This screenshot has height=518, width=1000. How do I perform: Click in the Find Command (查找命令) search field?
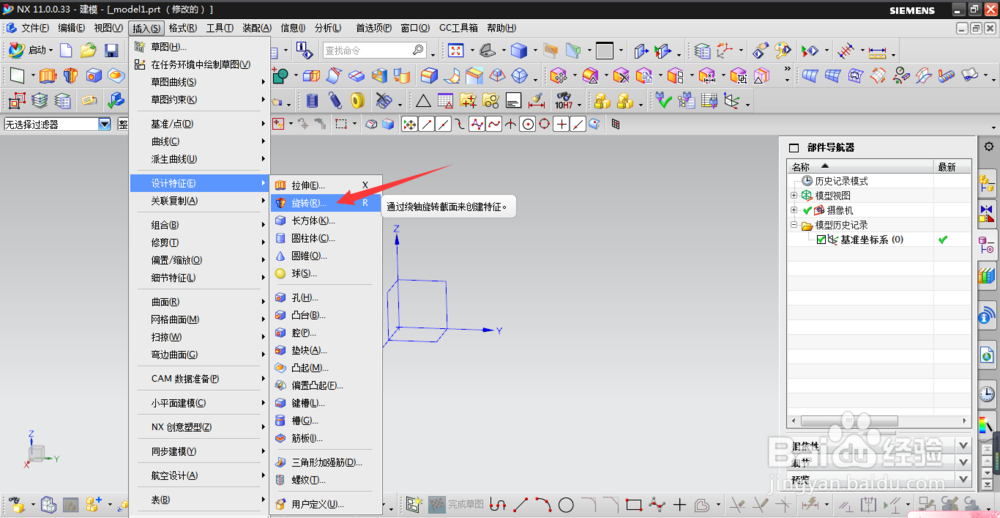[374, 50]
